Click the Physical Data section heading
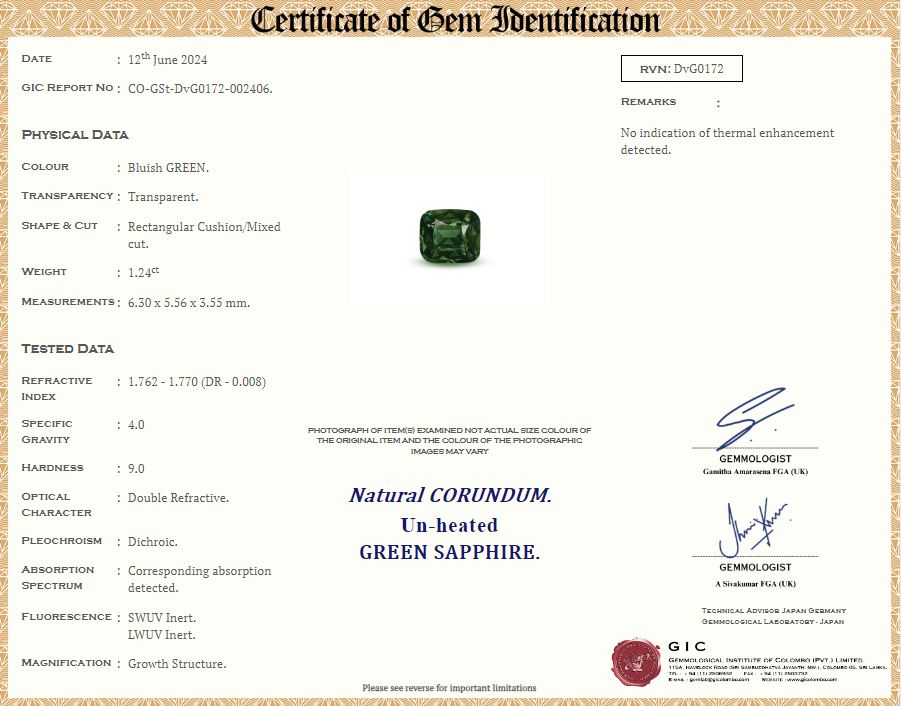Viewport: 901px width, 706px height. click(75, 135)
